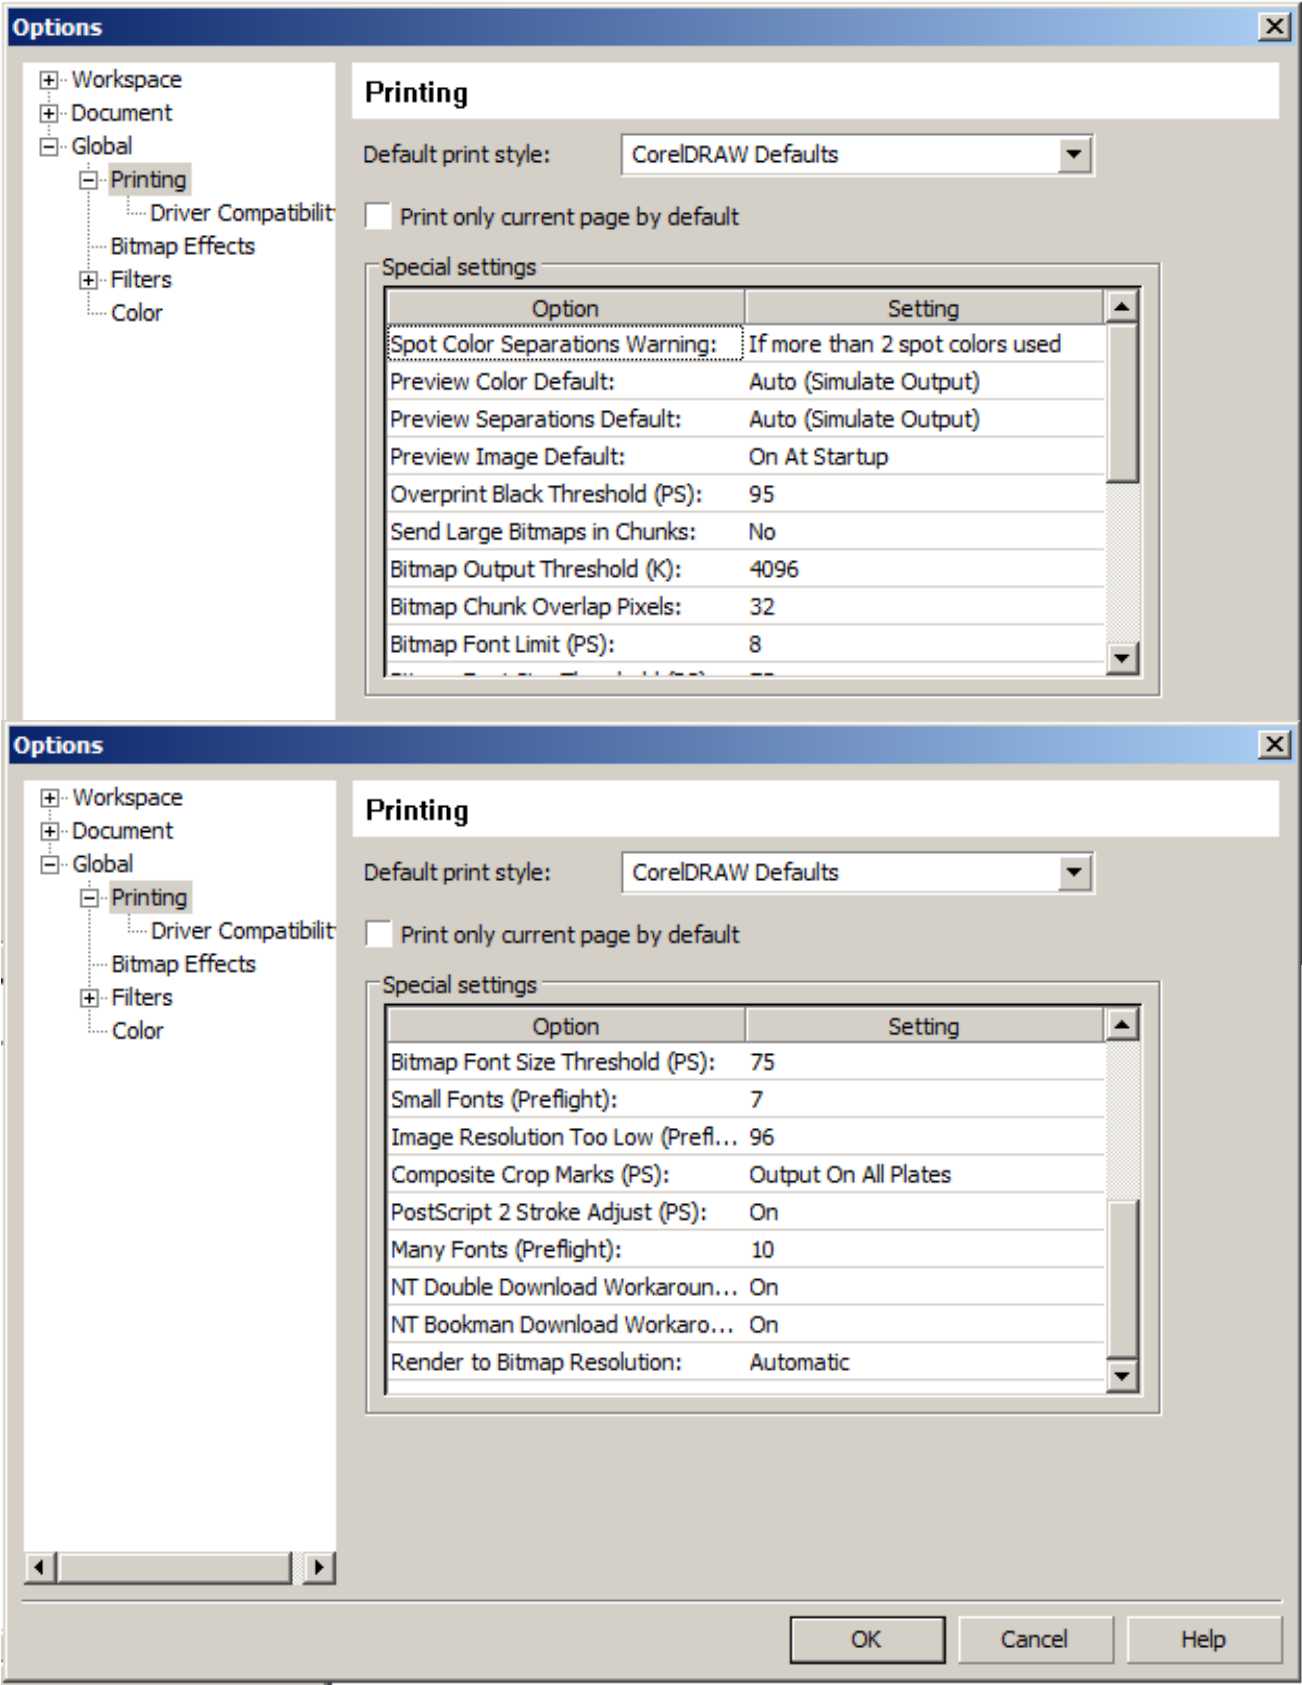
Task: Click OK button
Action: click(867, 1640)
